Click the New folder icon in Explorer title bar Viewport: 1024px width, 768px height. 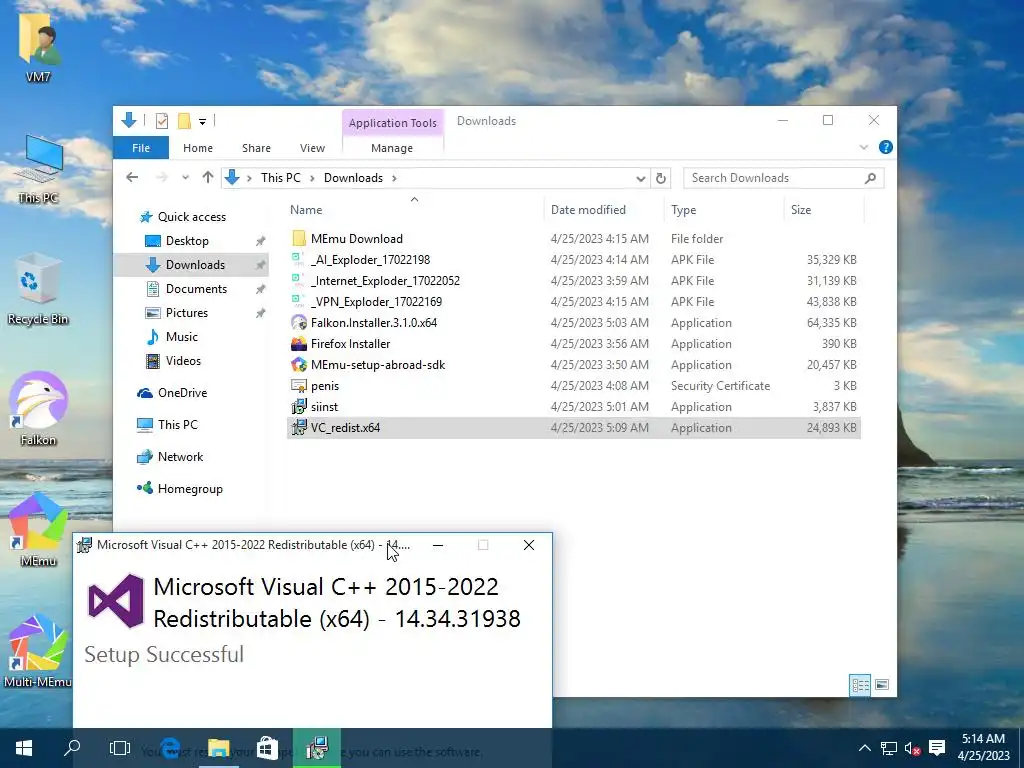[184, 121]
